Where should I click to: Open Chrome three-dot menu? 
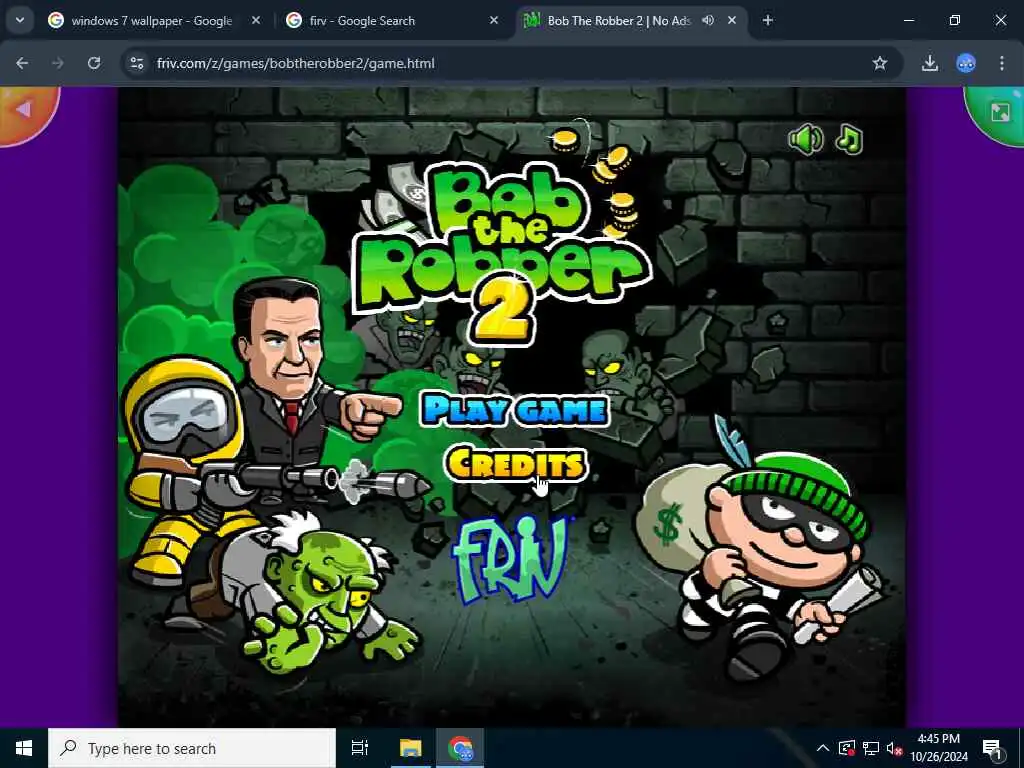click(1002, 63)
